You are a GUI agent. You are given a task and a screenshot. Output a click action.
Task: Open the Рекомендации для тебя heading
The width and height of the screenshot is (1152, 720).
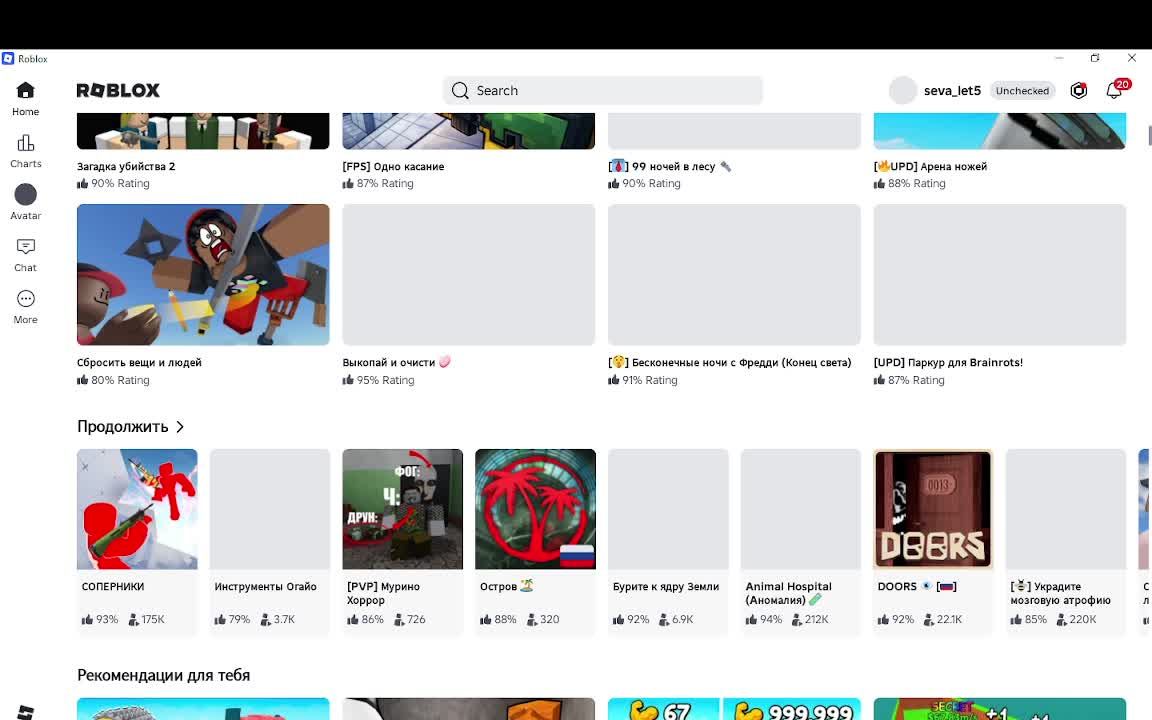(164, 675)
